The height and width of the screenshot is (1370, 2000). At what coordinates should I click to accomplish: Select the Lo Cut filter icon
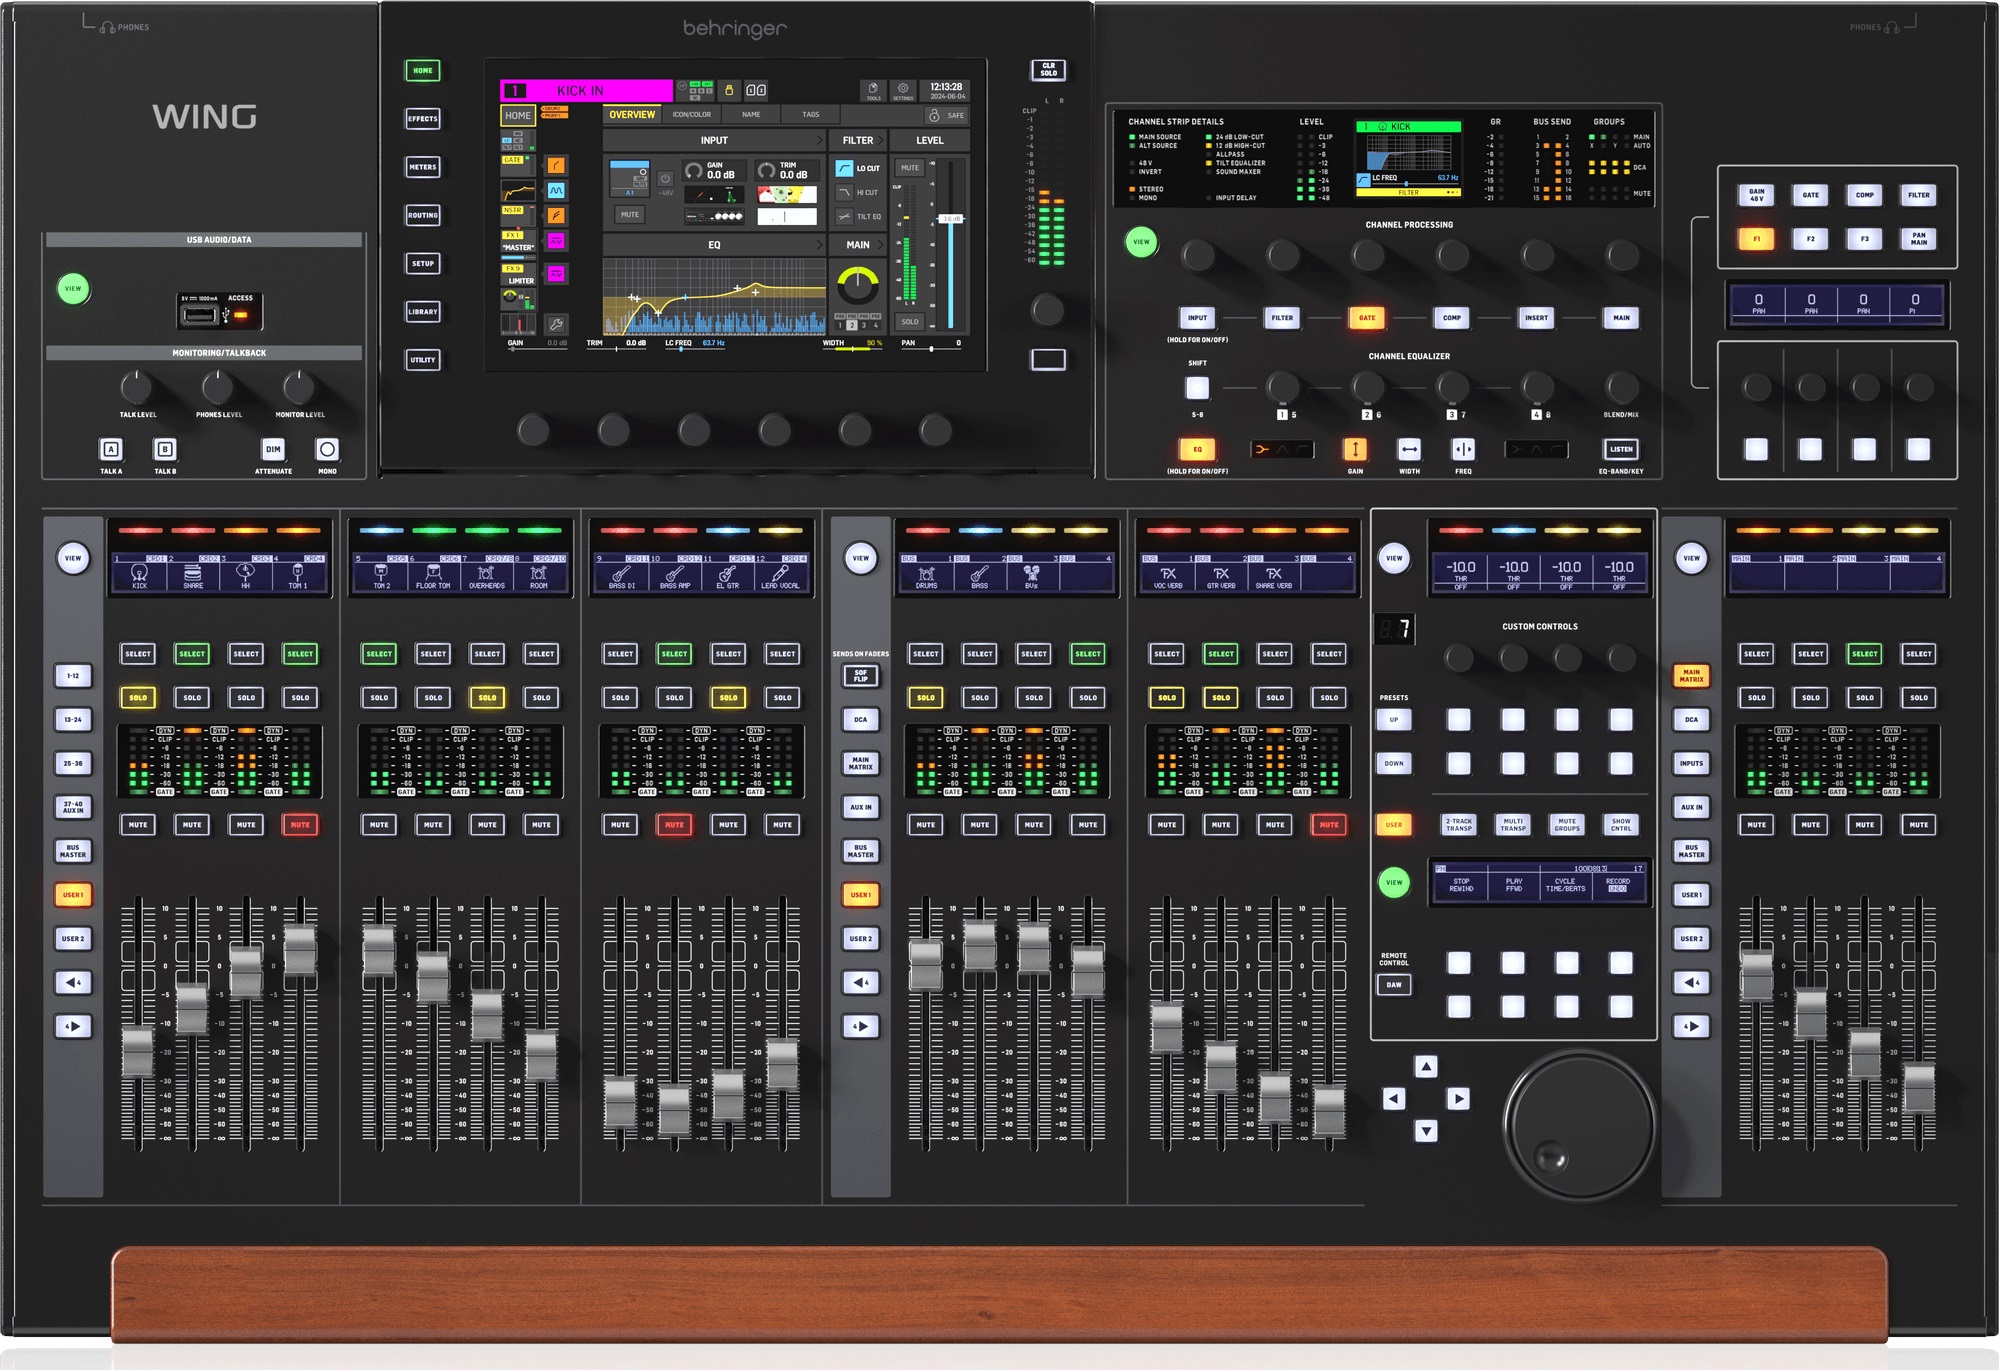[x=845, y=168]
